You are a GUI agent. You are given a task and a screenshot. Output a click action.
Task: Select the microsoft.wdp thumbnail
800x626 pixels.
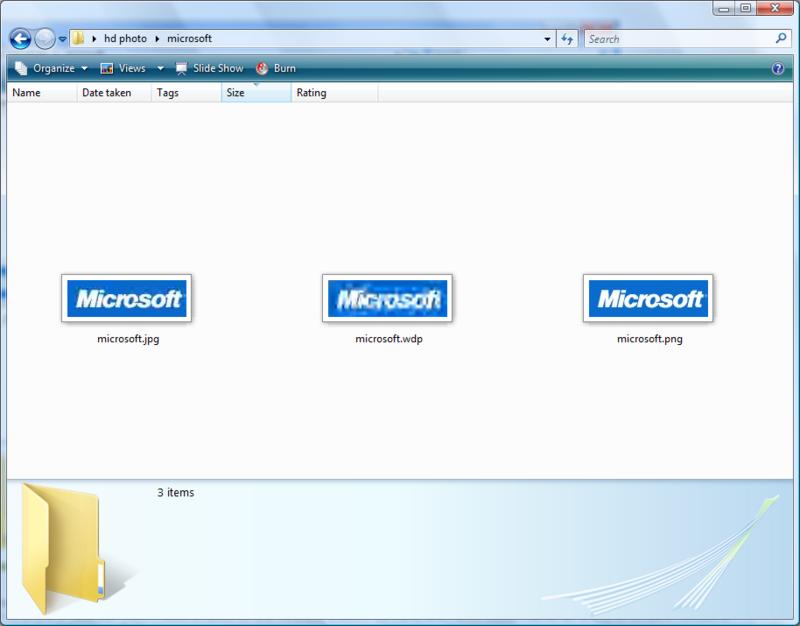tap(387, 298)
